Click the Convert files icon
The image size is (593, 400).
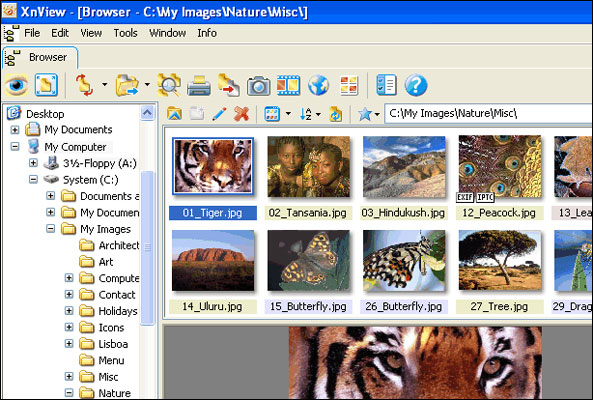coord(228,85)
